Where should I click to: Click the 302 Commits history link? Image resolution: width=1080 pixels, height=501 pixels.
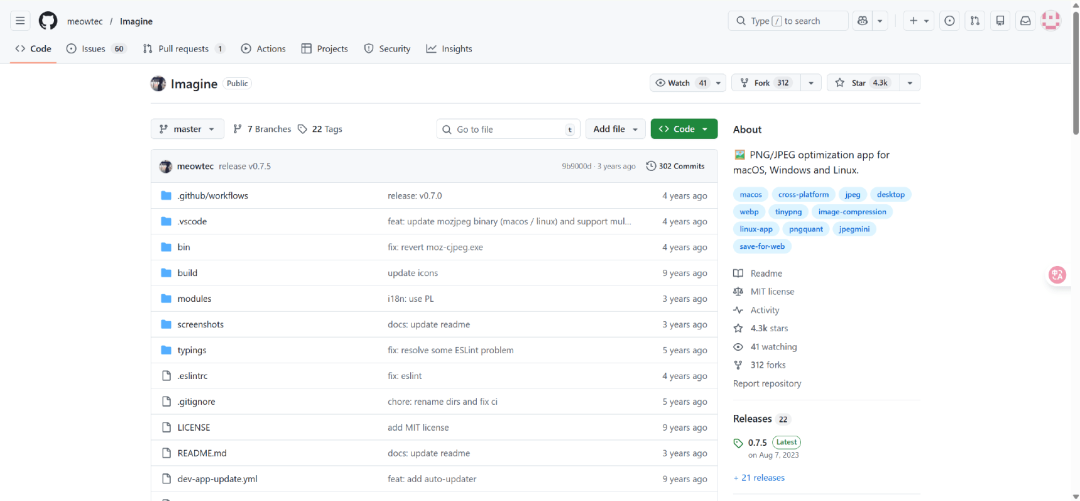[675, 166]
